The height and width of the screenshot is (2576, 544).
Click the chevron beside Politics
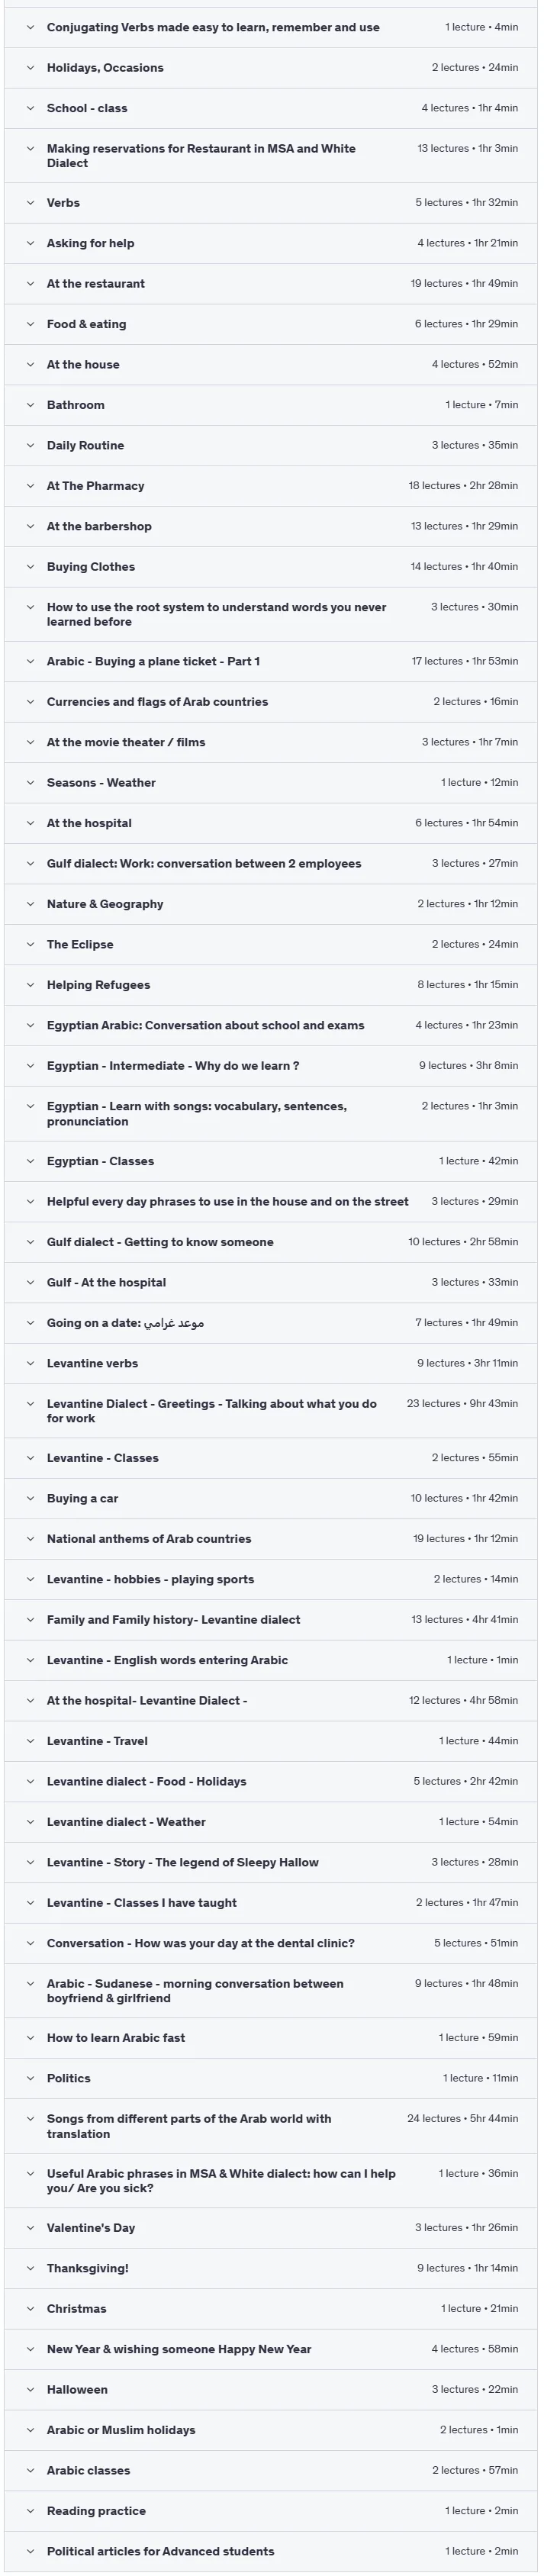(x=30, y=2078)
